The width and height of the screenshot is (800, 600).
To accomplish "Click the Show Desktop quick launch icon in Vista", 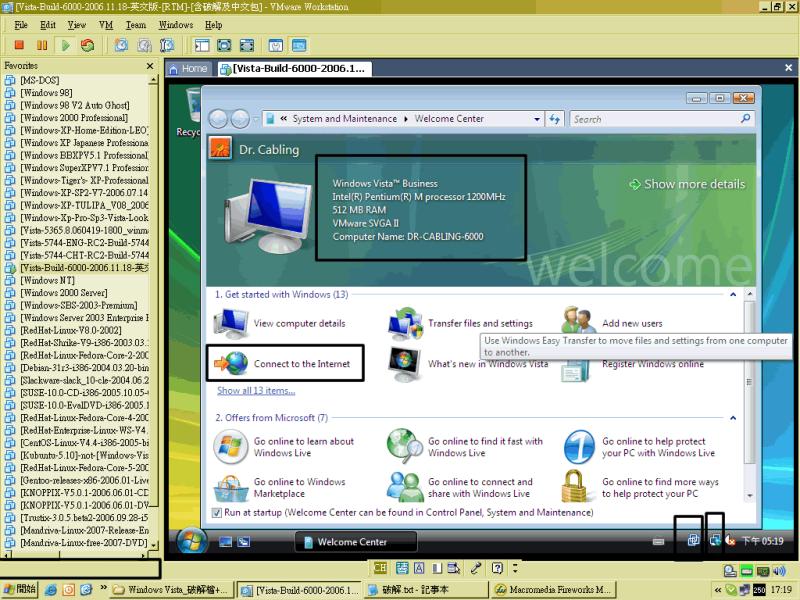I will 225,542.
